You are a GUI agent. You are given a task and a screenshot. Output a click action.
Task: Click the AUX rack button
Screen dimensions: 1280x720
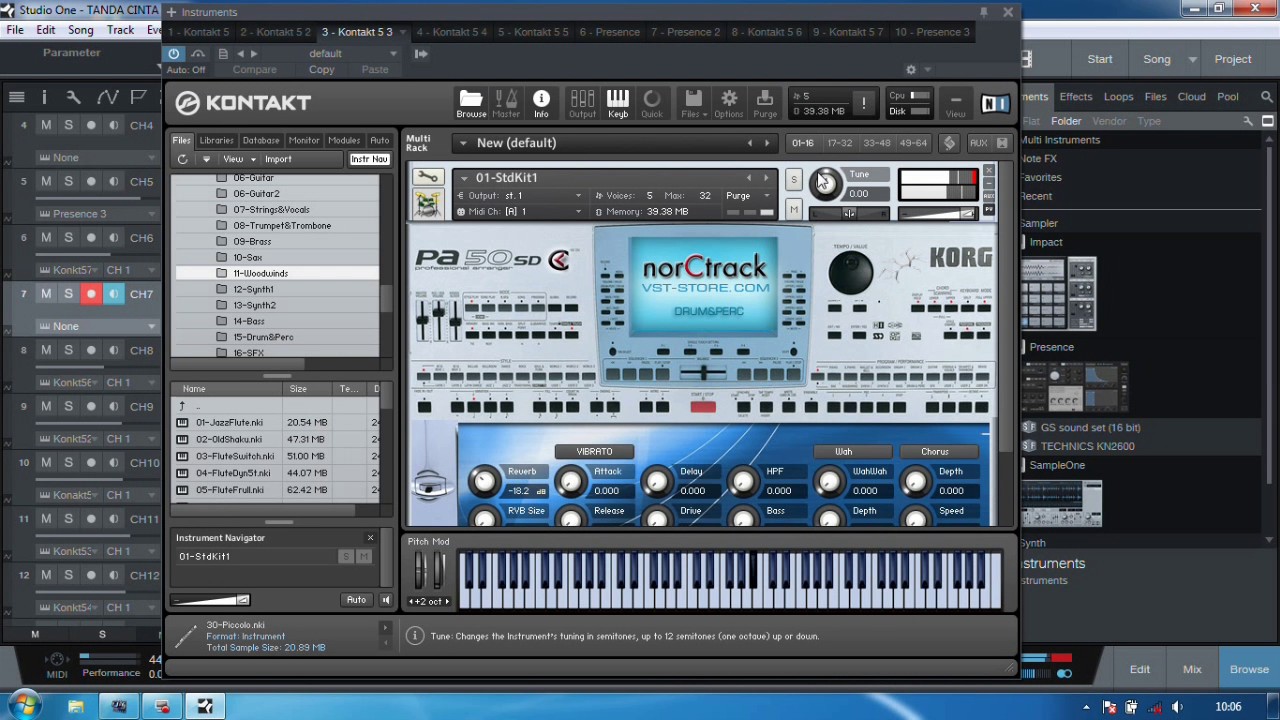(x=979, y=143)
